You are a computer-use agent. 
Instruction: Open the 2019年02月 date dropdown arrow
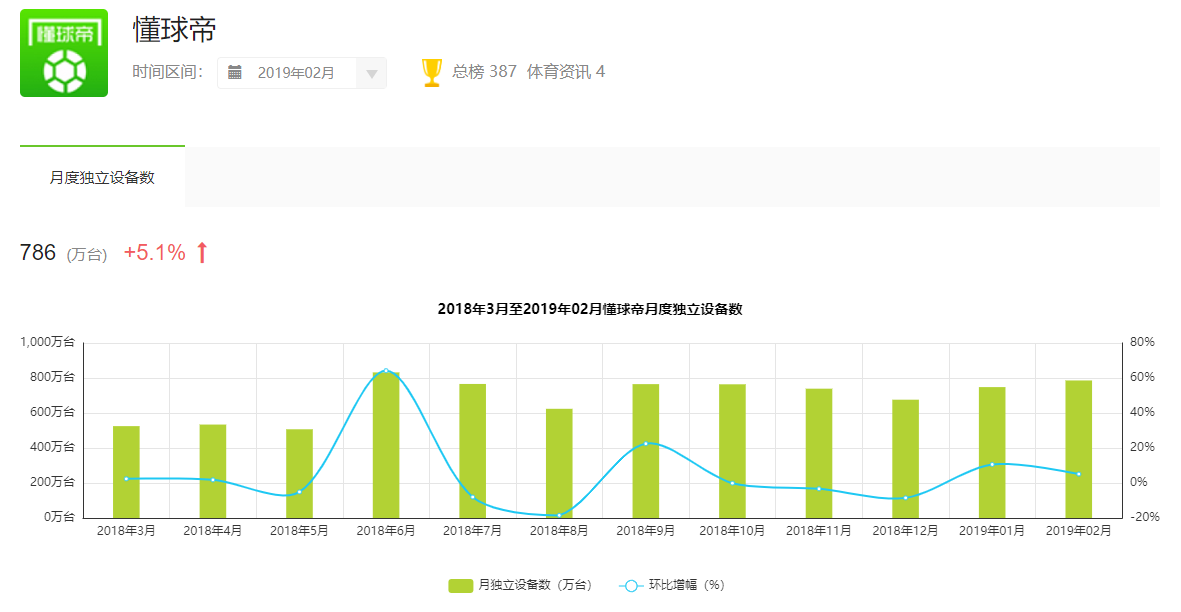(x=371, y=74)
